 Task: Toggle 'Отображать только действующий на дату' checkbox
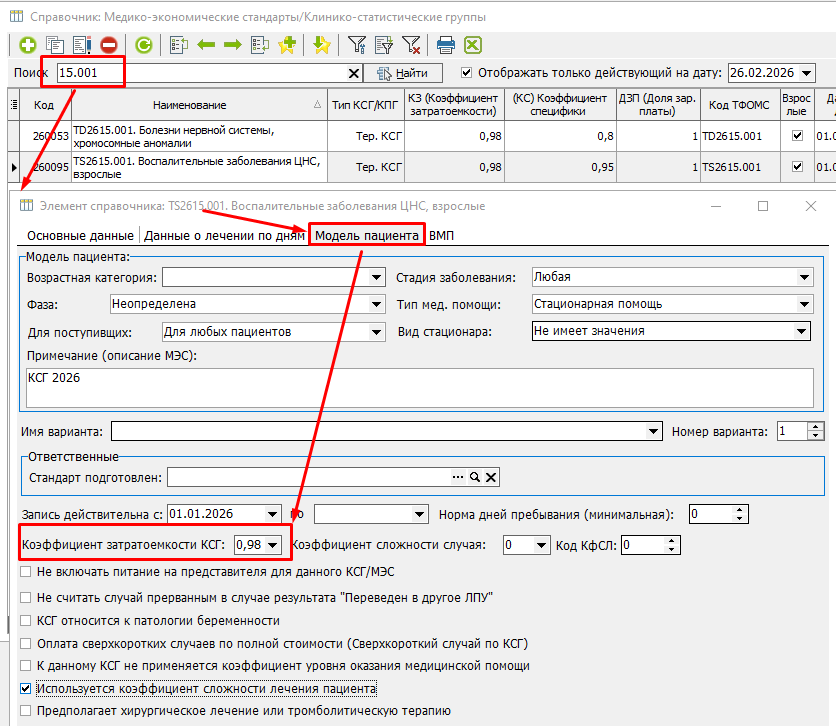tap(467, 72)
